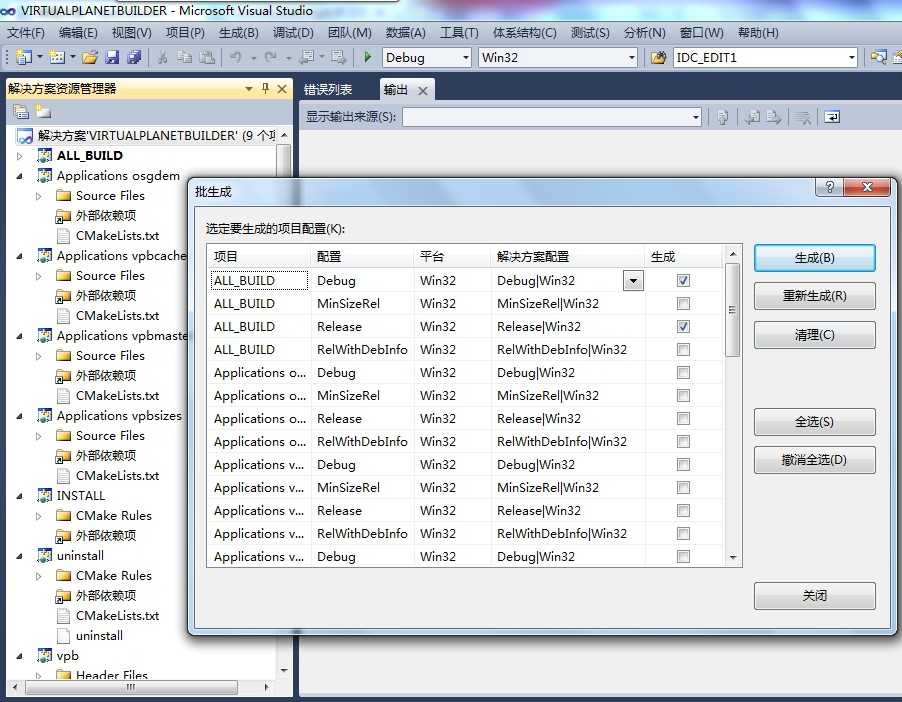Pin the Solution Explorer panel with pushpin
This screenshot has width=902, height=702.
tap(265, 89)
